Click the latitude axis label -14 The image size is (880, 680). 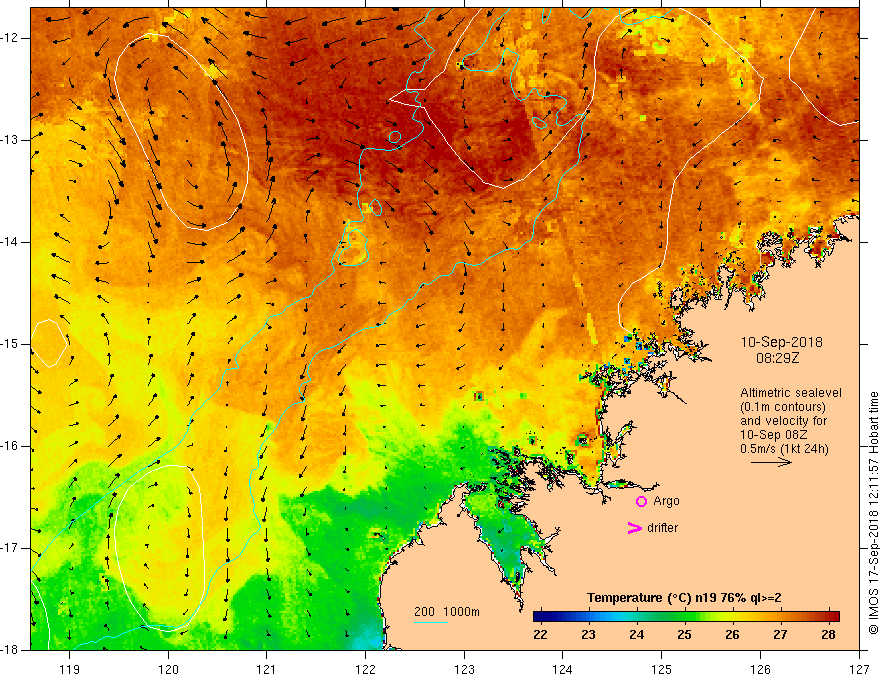coord(11,242)
